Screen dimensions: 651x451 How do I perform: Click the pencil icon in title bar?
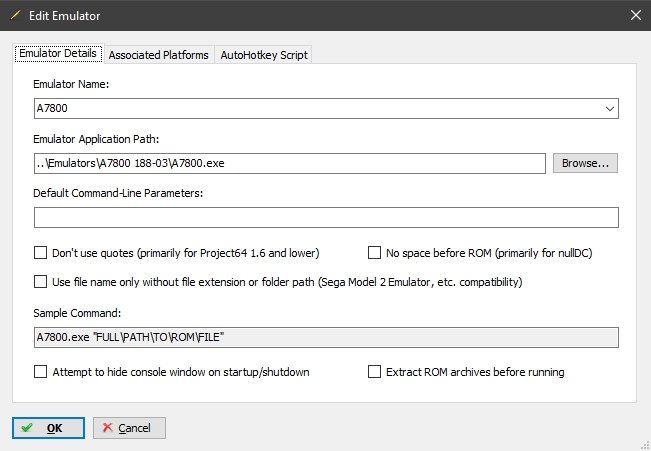(x=15, y=15)
